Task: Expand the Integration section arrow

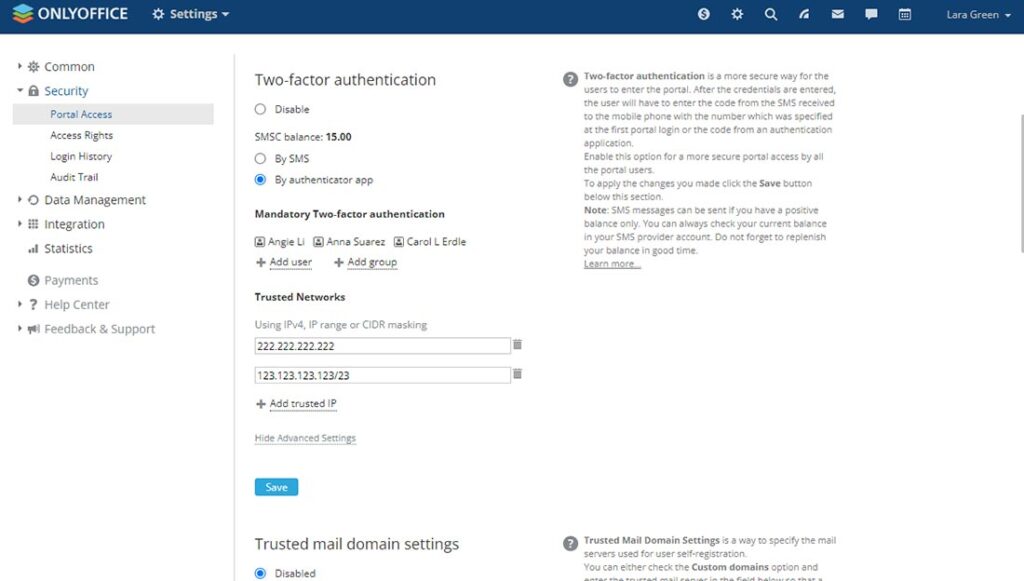Action: click(20, 223)
